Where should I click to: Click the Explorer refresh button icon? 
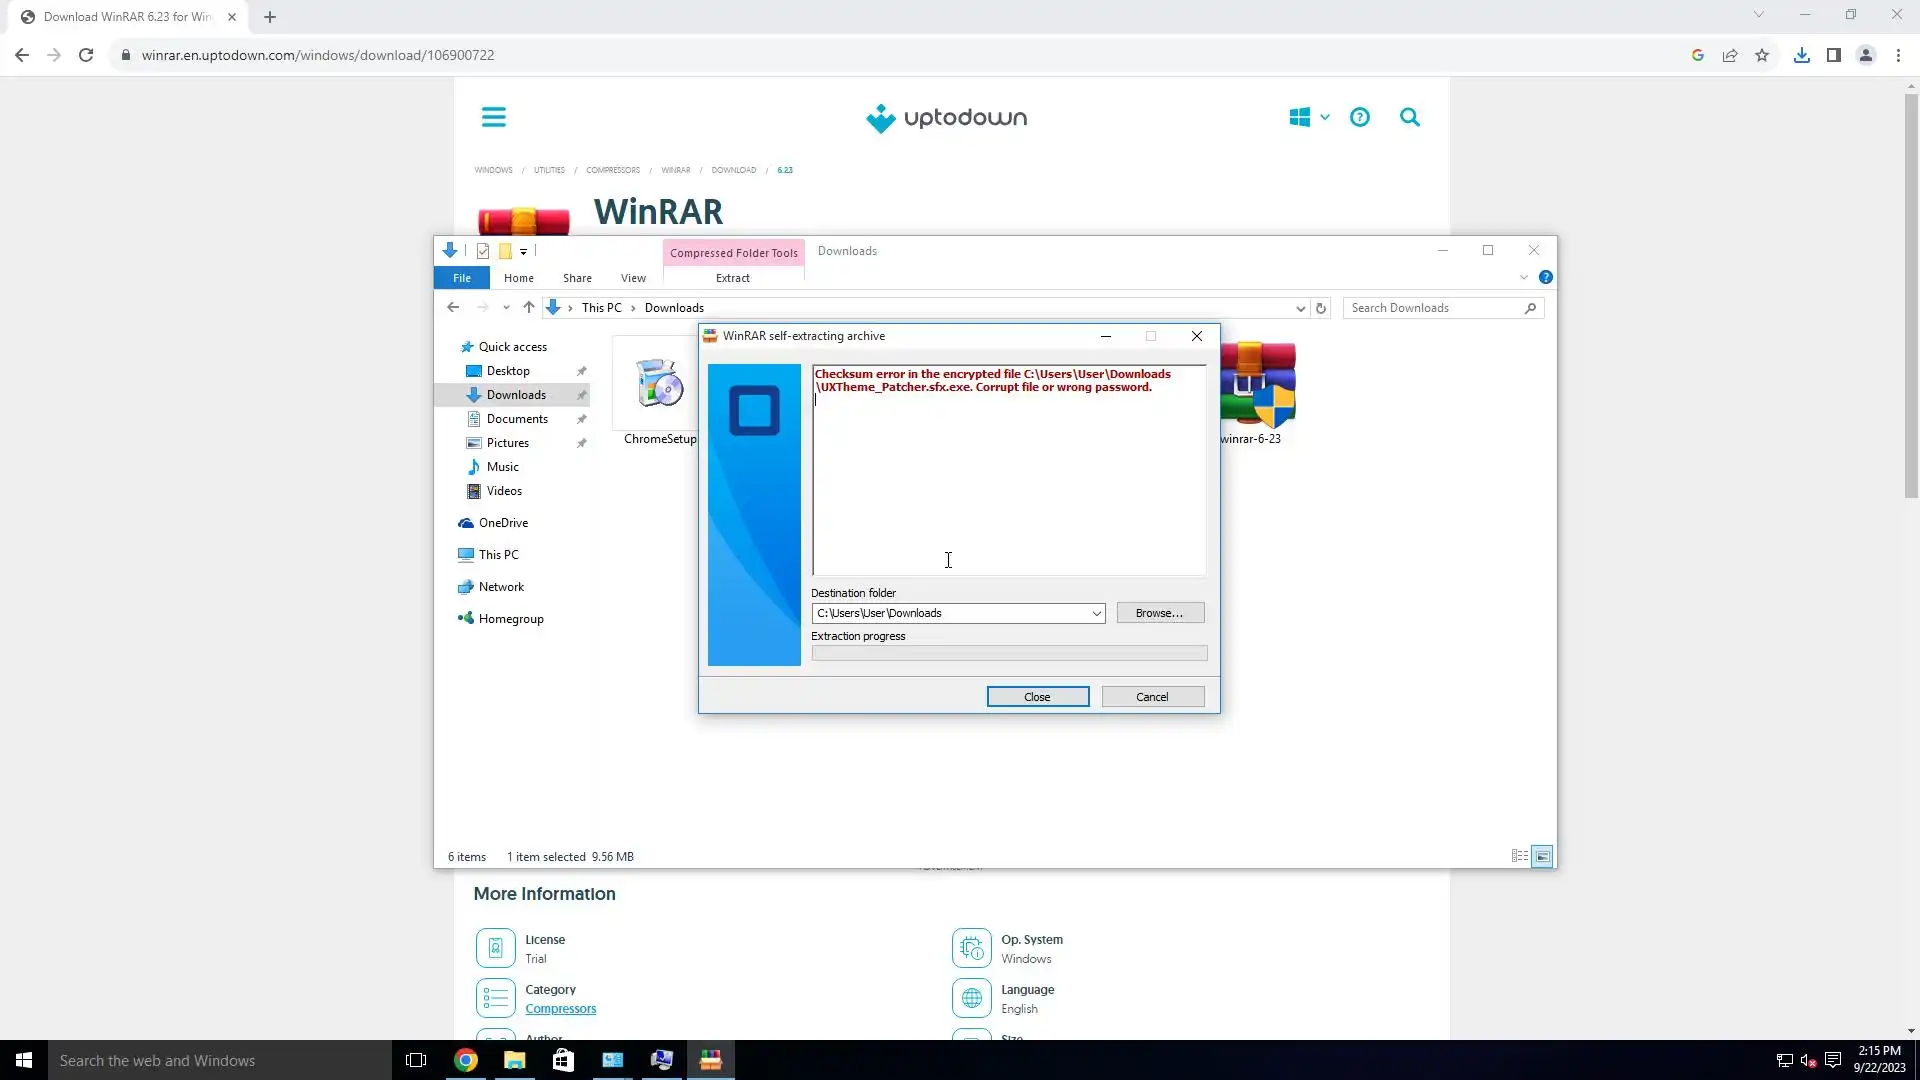[1321, 308]
